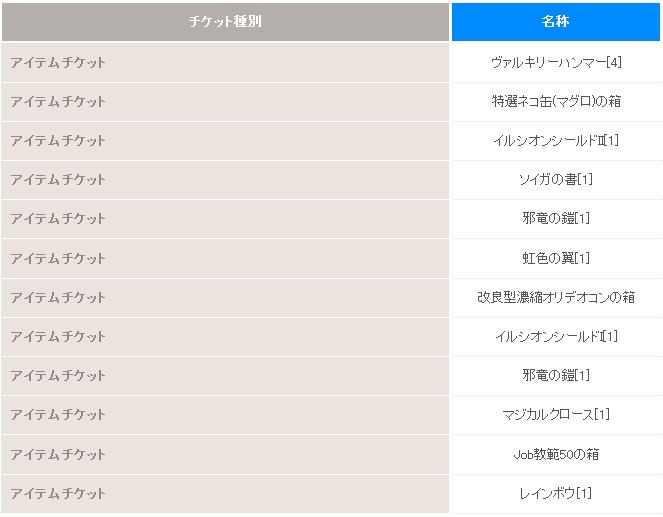Image resolution: width=663 pixels, height=517 pixels.
Task: Select レインボウ[1] item name
Action: 556,493
